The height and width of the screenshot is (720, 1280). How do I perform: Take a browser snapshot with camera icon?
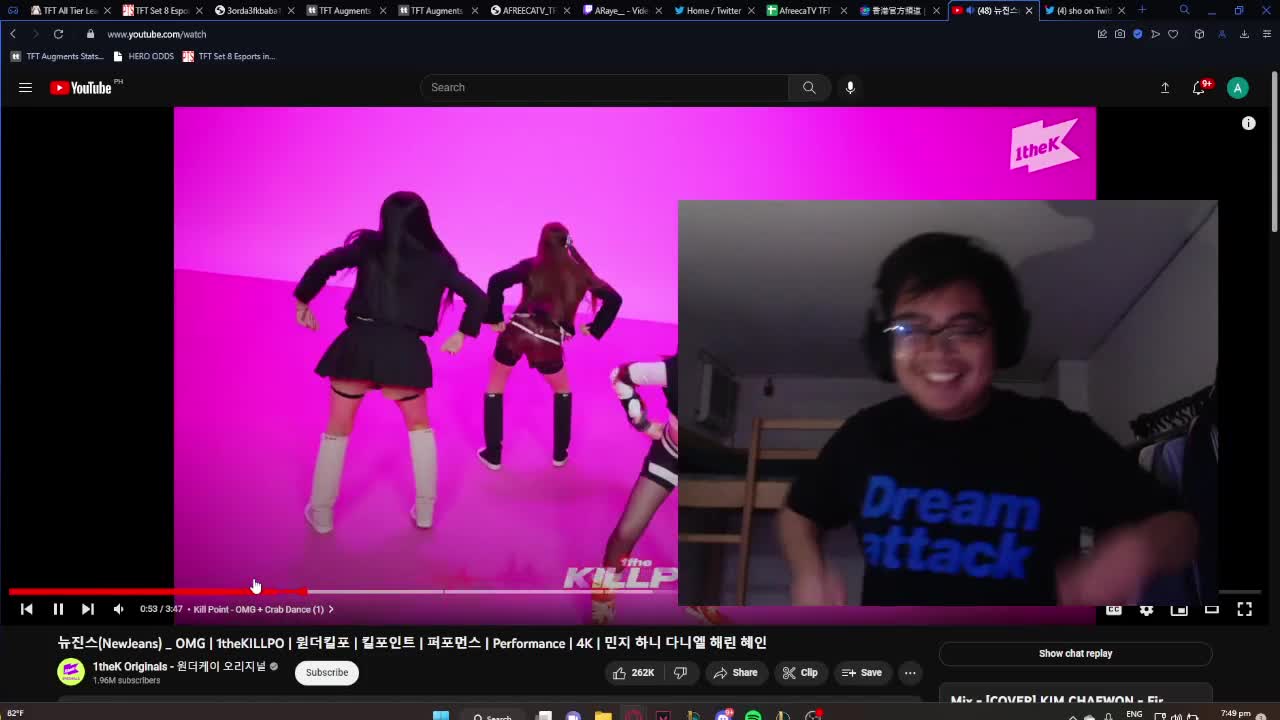pyautogui.click(x=1120, y=34)
